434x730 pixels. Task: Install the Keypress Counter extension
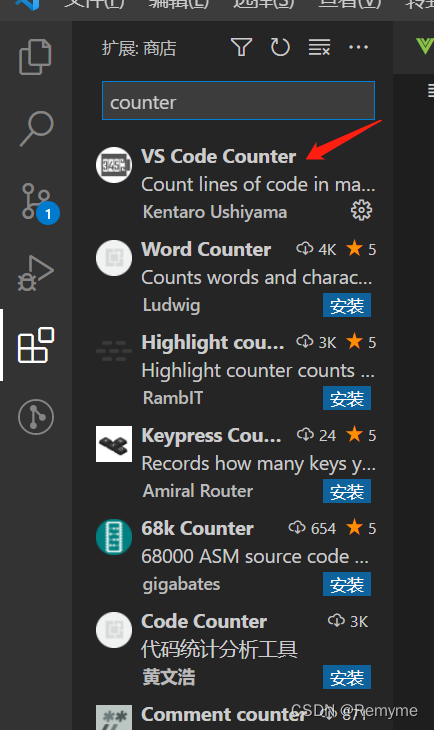point(347,492)
